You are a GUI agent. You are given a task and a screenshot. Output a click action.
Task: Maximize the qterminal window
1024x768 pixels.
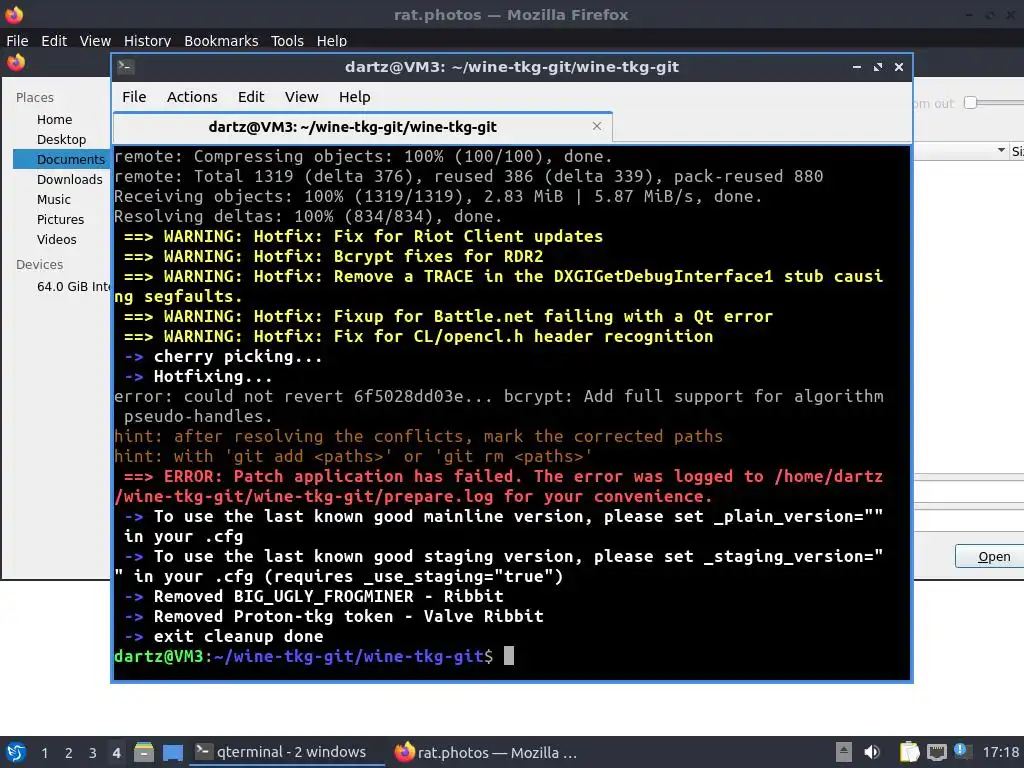point(878,67)
